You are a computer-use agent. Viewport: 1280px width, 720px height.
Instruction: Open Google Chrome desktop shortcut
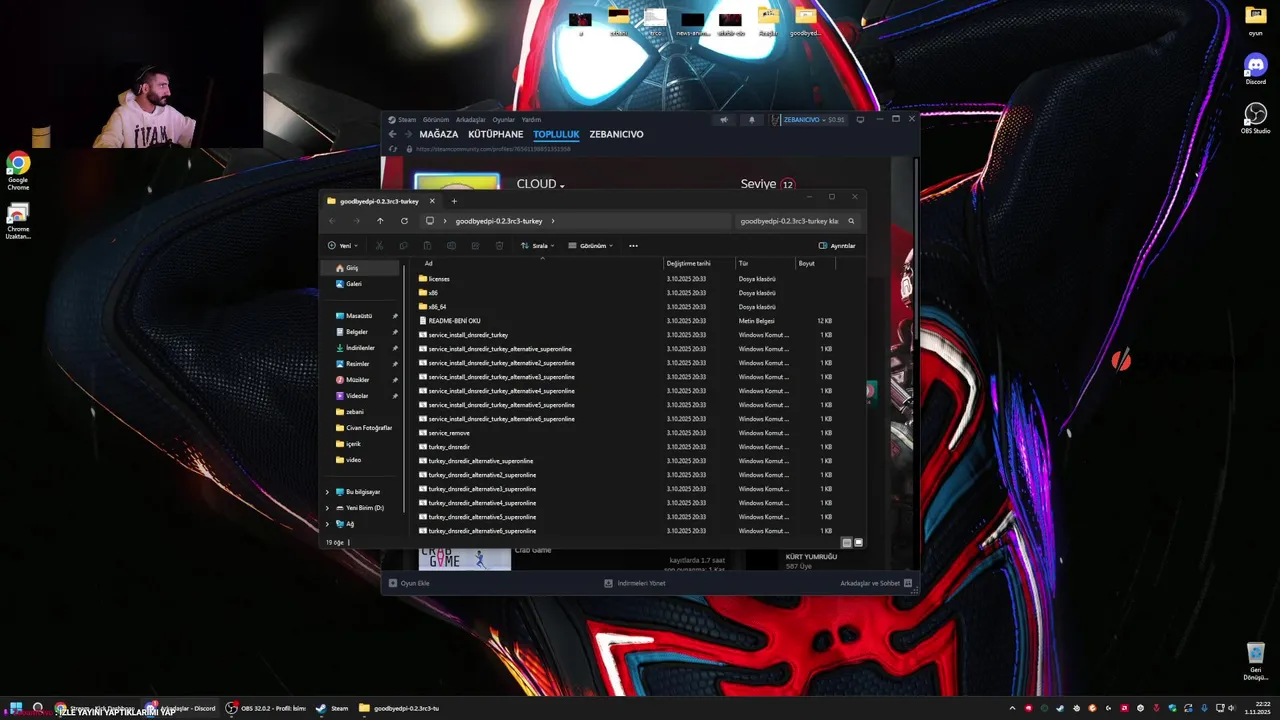pyautogui.click(x=18, y=170)
